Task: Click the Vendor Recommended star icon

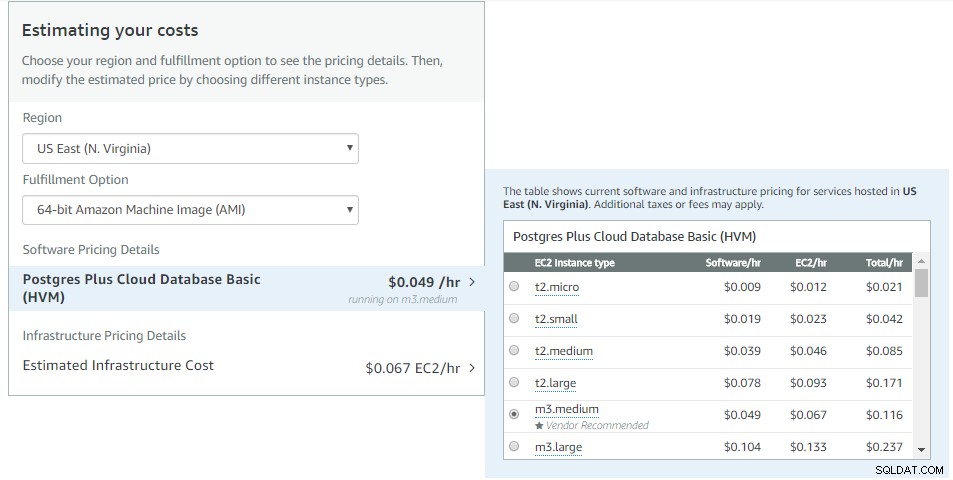Action: click(539, 425)
